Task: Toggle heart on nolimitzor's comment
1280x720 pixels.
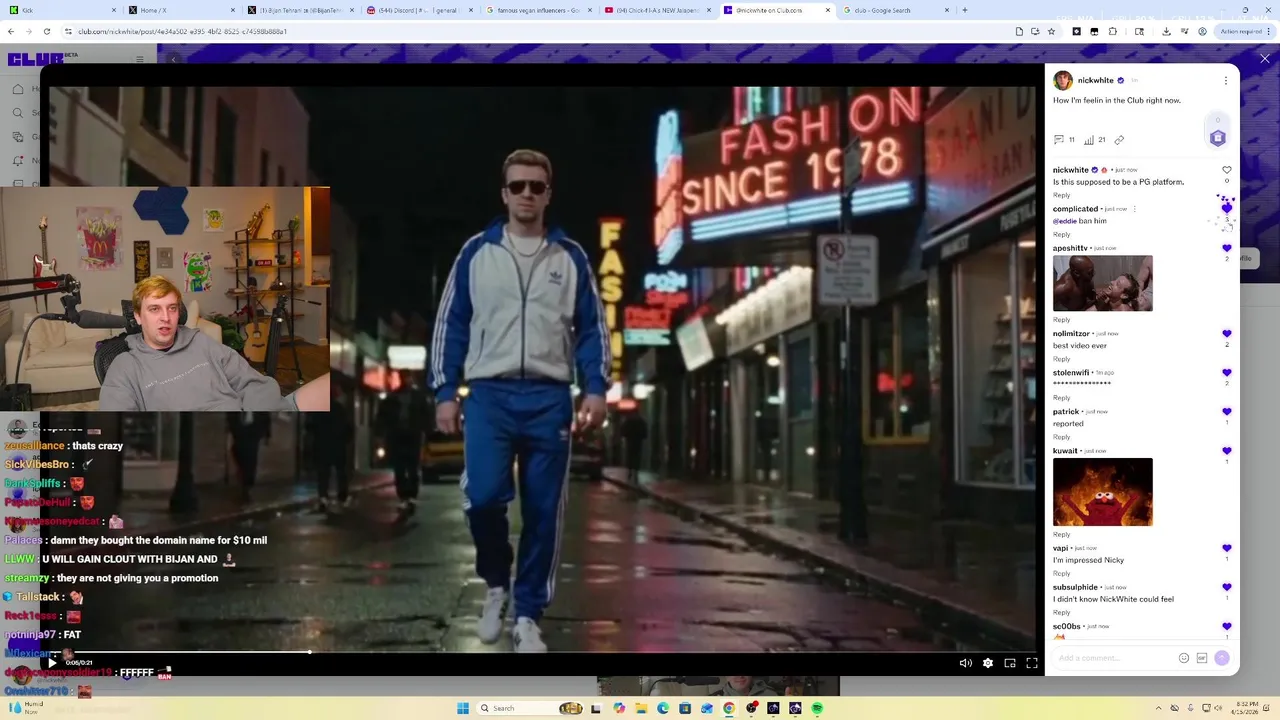Action: coord(1227,334)
